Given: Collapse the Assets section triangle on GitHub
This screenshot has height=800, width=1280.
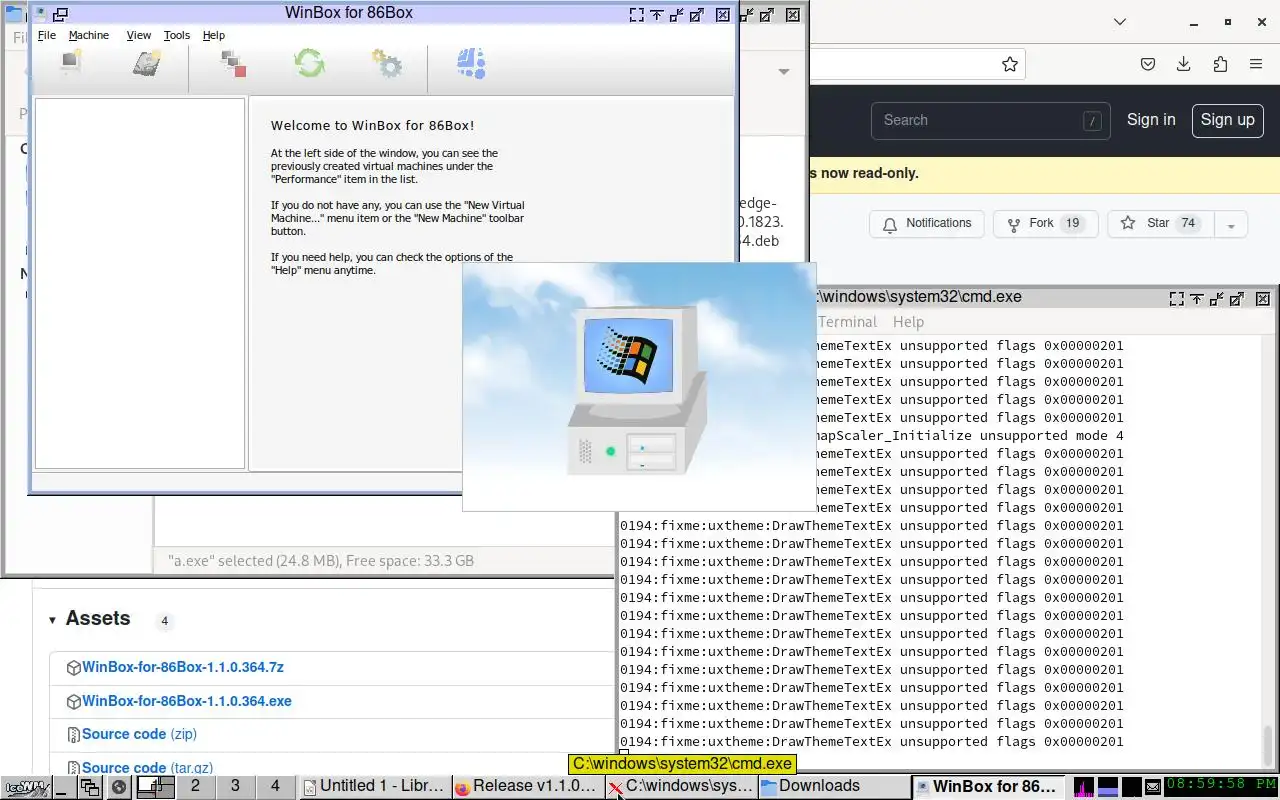Looking at the screenshot, I should [52, 620].
